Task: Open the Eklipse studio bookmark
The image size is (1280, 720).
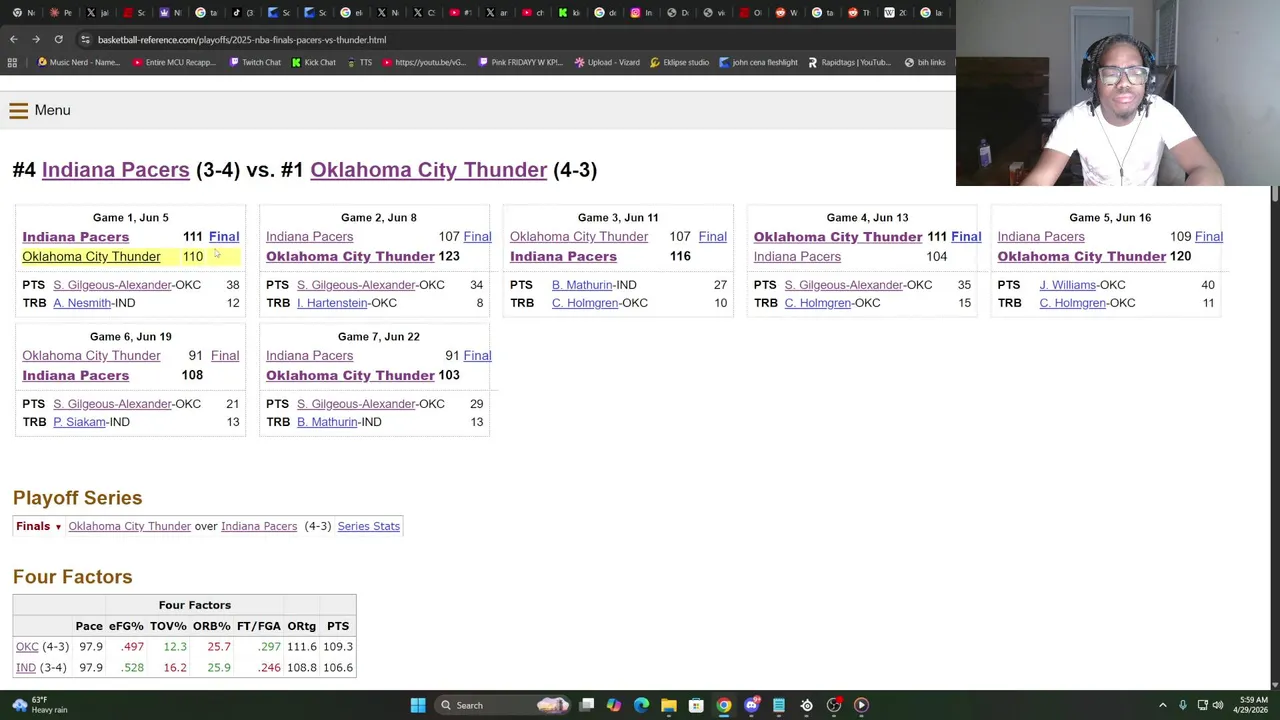Action: click(679, 62)
